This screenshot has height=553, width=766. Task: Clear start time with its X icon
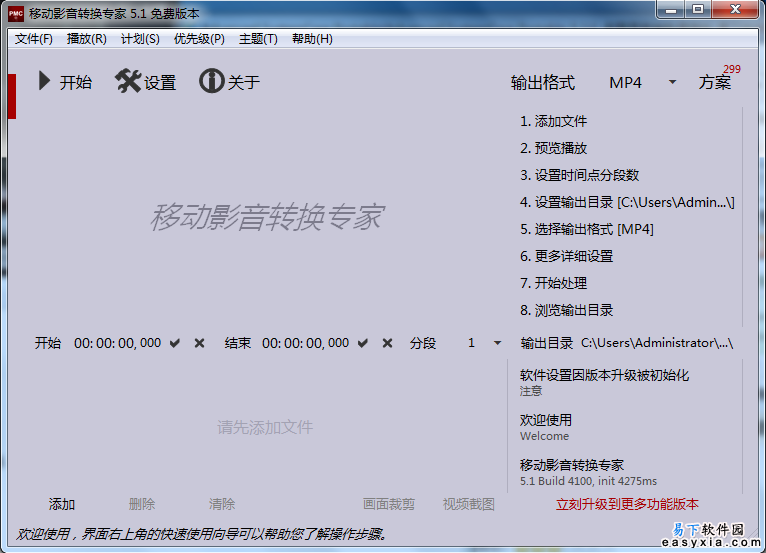199,343
